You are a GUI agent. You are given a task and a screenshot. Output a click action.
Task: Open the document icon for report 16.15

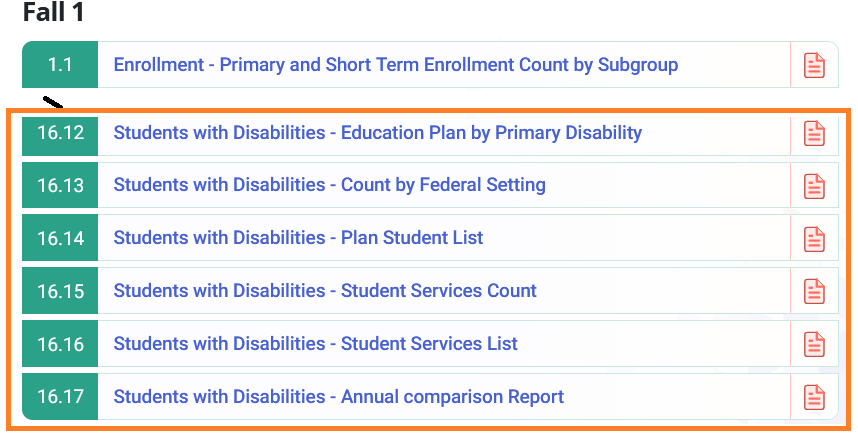click(814, 291)
